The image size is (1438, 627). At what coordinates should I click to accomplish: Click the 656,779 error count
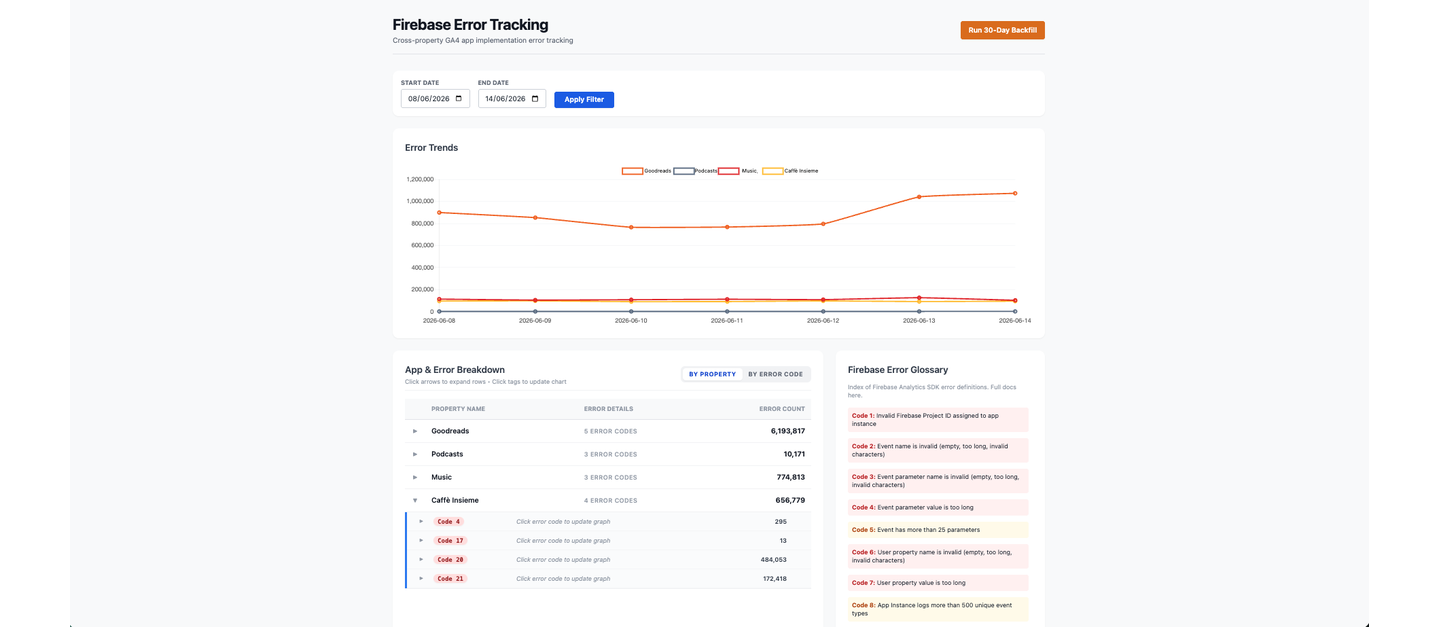click(x=790, y=500)
